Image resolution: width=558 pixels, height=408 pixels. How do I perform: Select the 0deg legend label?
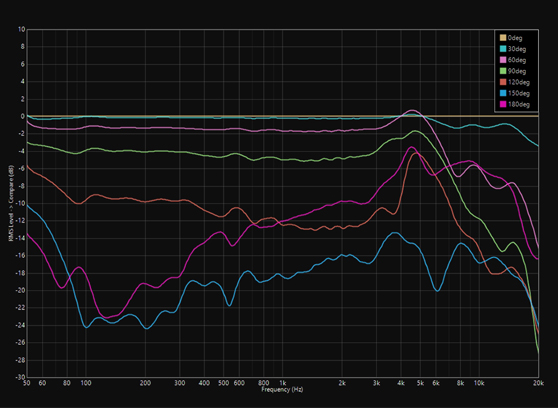point(515,38)
